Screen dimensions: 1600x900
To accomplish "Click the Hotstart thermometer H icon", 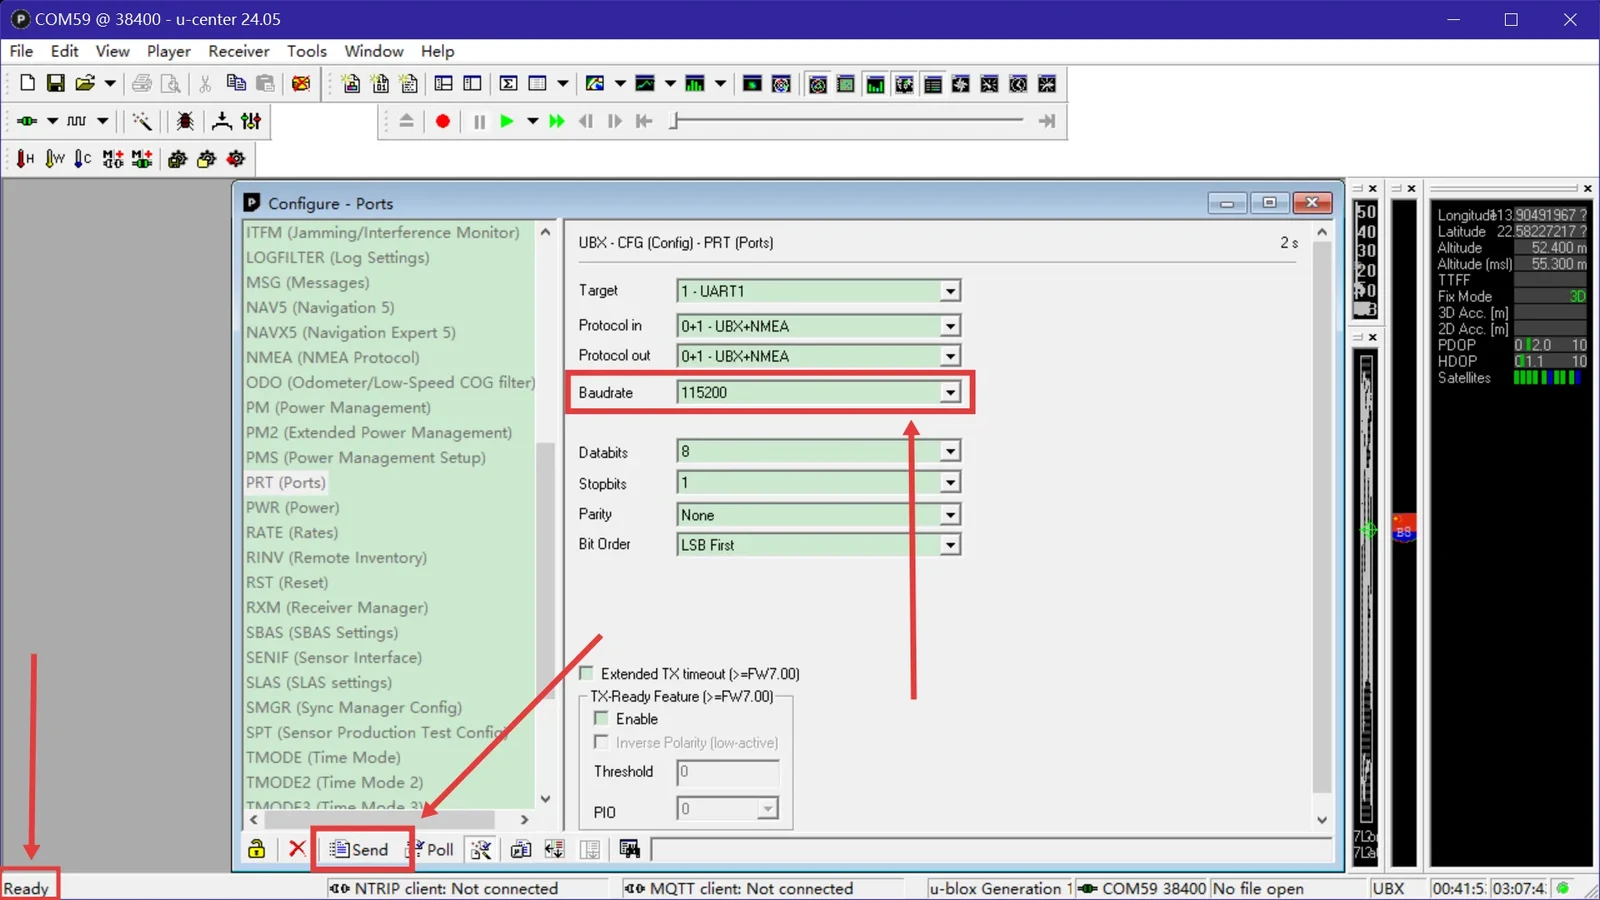I will tap(25, 158).
